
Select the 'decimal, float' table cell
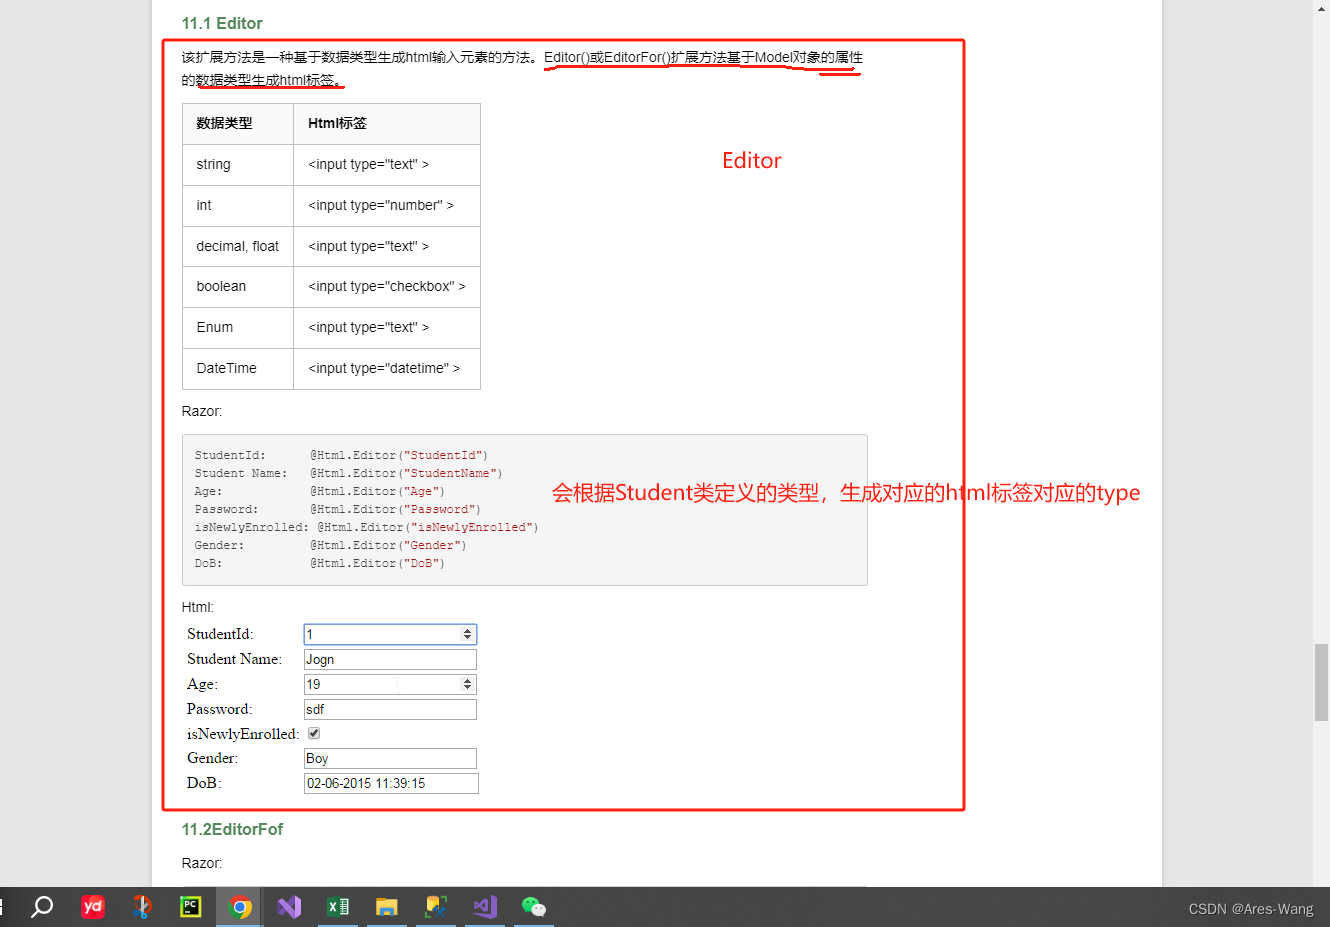pos(238,246)
